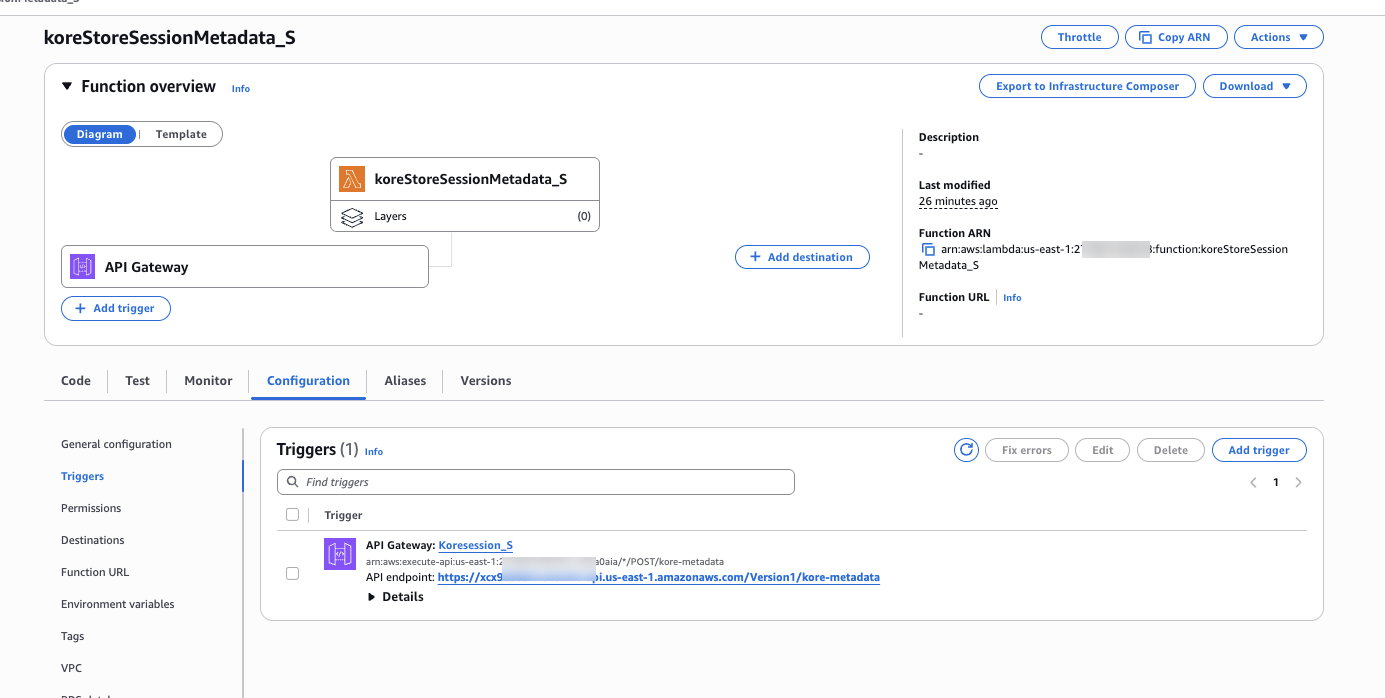Open the API Gateway icon in function overview
The height and width of the screenshot is (698, 1385).
point(81,266)
